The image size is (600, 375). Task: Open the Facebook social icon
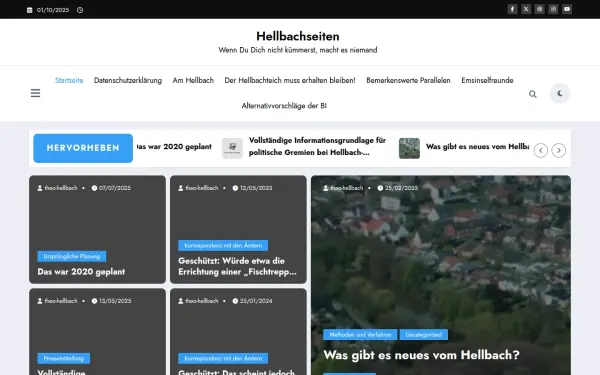pos(512,9)
